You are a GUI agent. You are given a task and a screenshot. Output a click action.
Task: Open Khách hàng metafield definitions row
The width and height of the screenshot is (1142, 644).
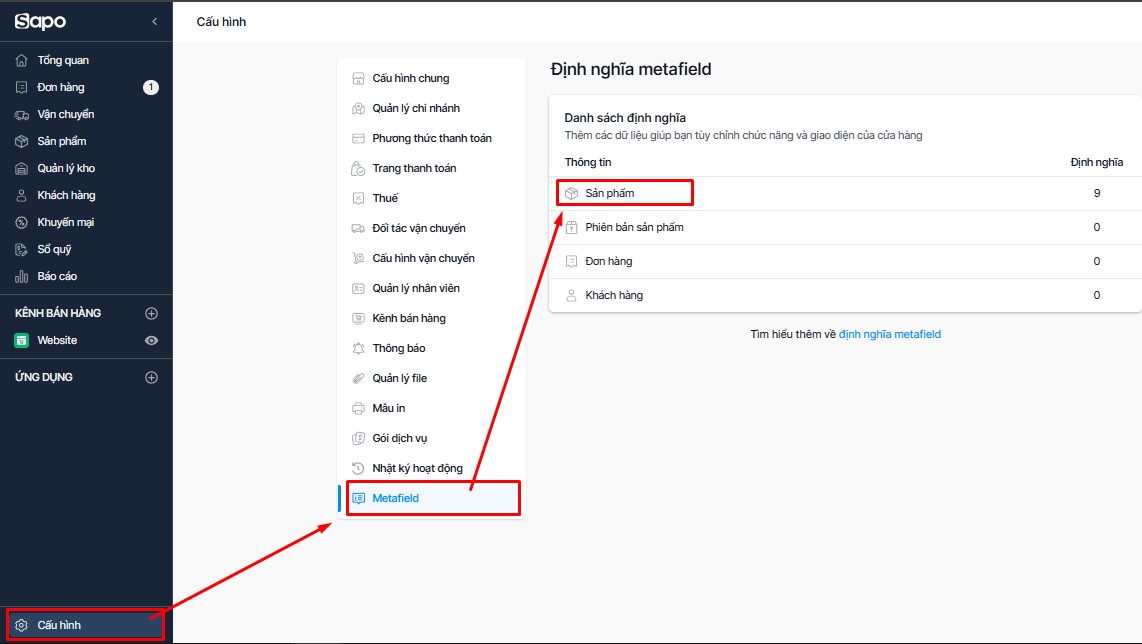point(845,295)
